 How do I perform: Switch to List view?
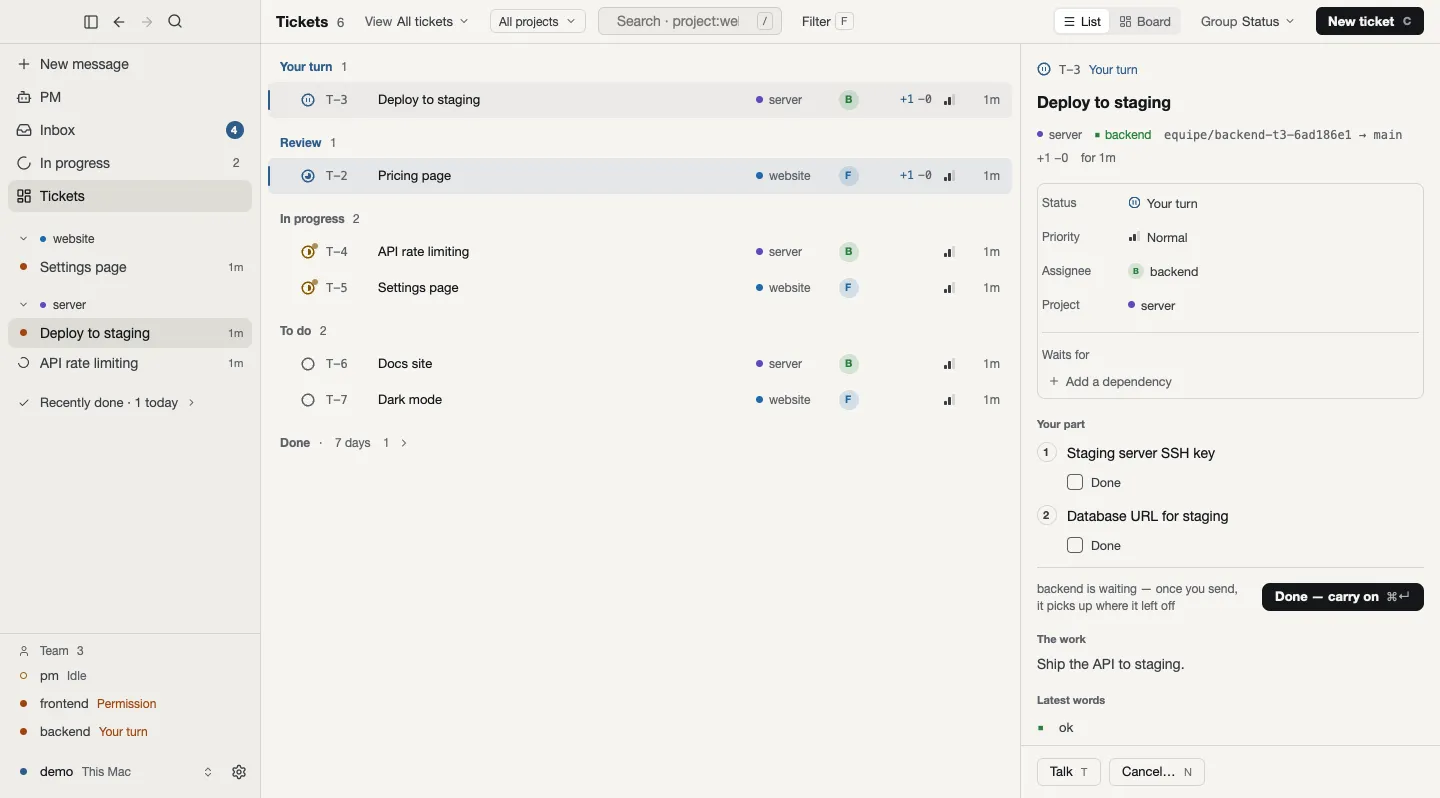(x=1083, y=21)
